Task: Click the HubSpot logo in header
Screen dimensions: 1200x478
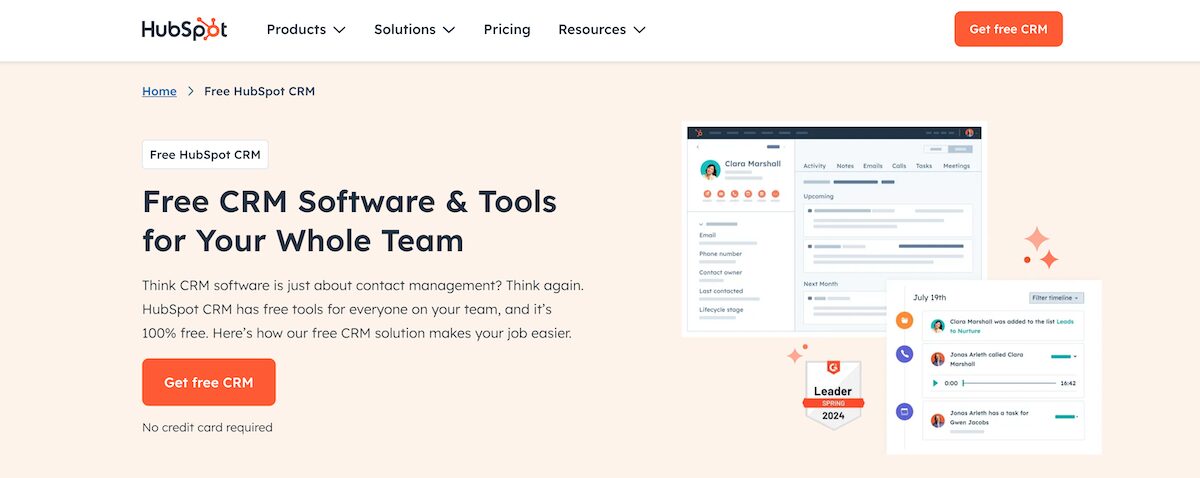Action: point(184,29)
